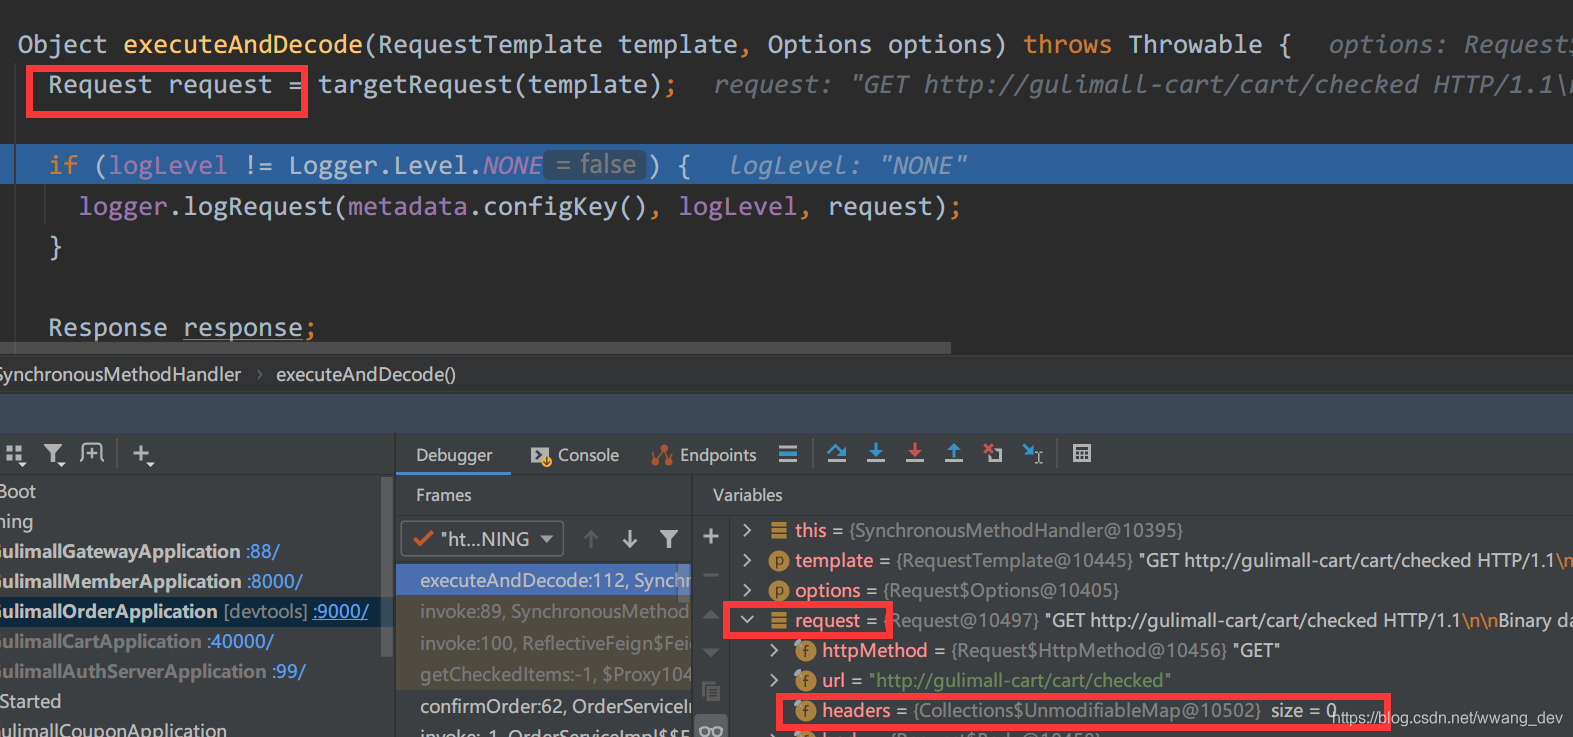Click the Step Out debugger icon

click(x=954, y=454)
